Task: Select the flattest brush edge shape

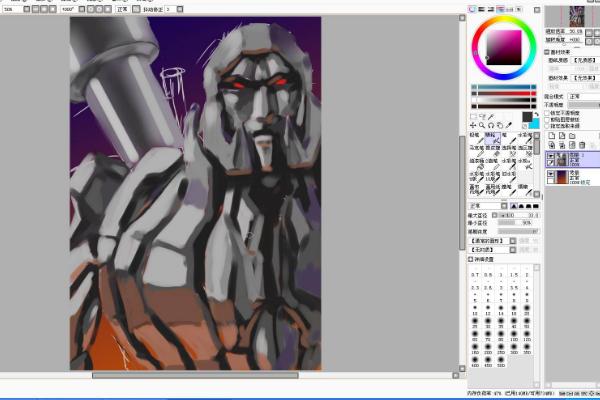Action: (536, 206)
